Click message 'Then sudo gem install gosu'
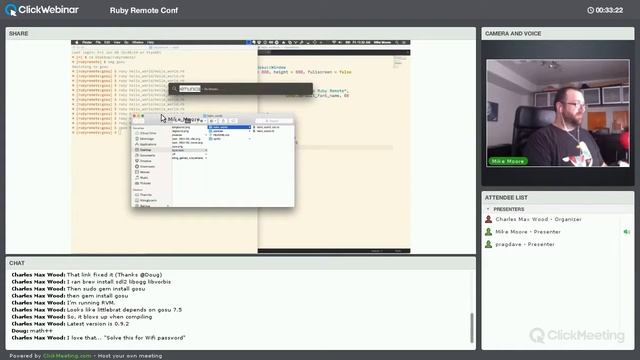The image size is (640, 360). coord(106,289)
